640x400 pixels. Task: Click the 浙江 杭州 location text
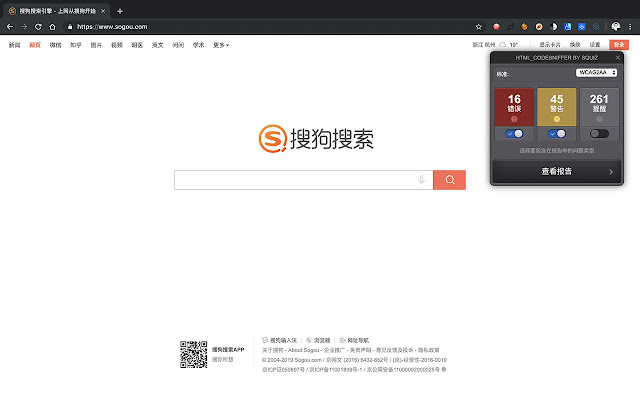484,45
